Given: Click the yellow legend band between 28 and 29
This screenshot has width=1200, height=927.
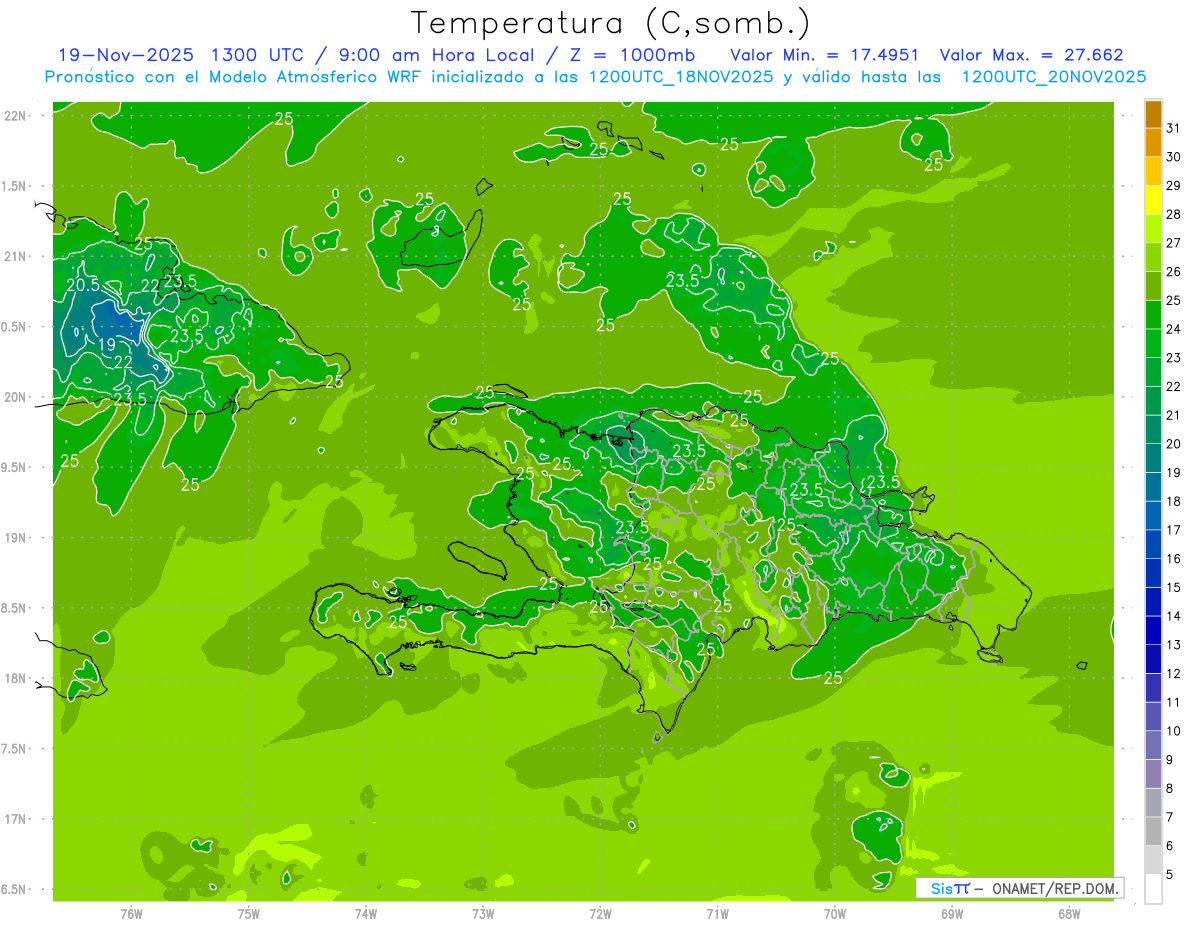Looking at the screenshot, I should click(x=1153, y=200).
